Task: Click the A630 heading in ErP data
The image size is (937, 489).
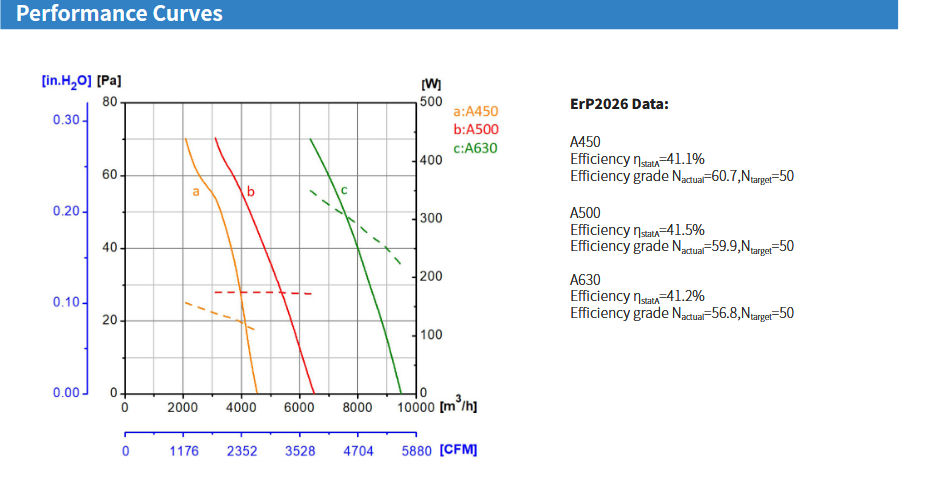Action: pyautogui.click(x=585, y=280)
